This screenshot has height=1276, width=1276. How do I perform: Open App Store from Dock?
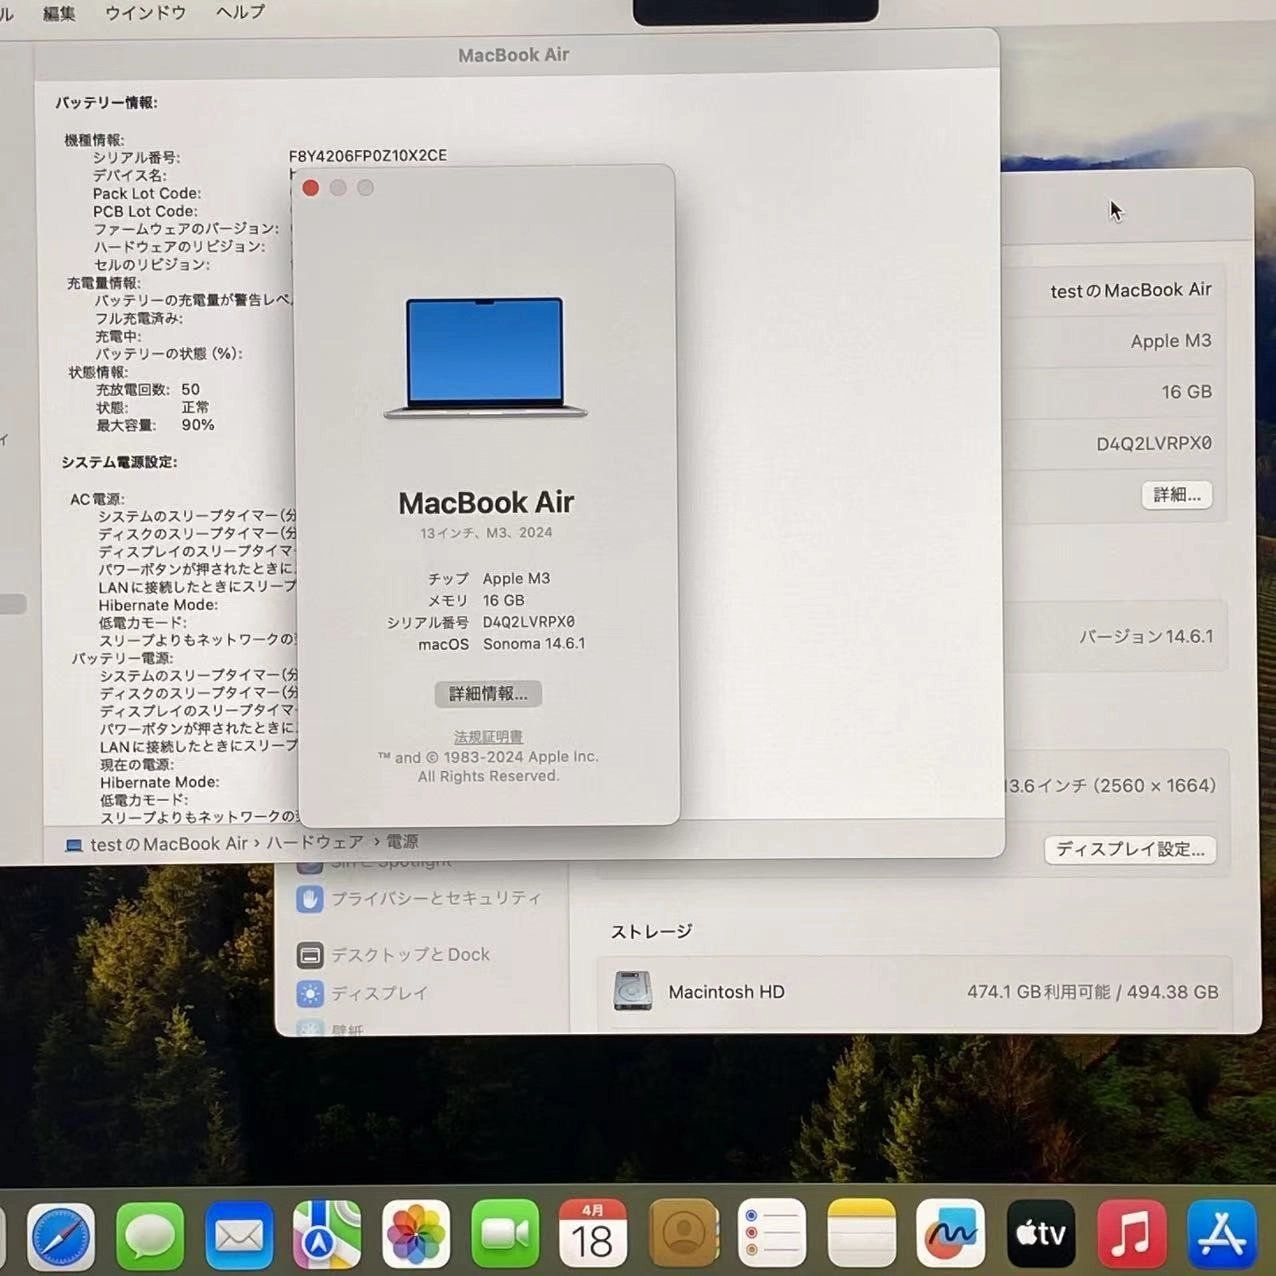tap(1221, 1236)
